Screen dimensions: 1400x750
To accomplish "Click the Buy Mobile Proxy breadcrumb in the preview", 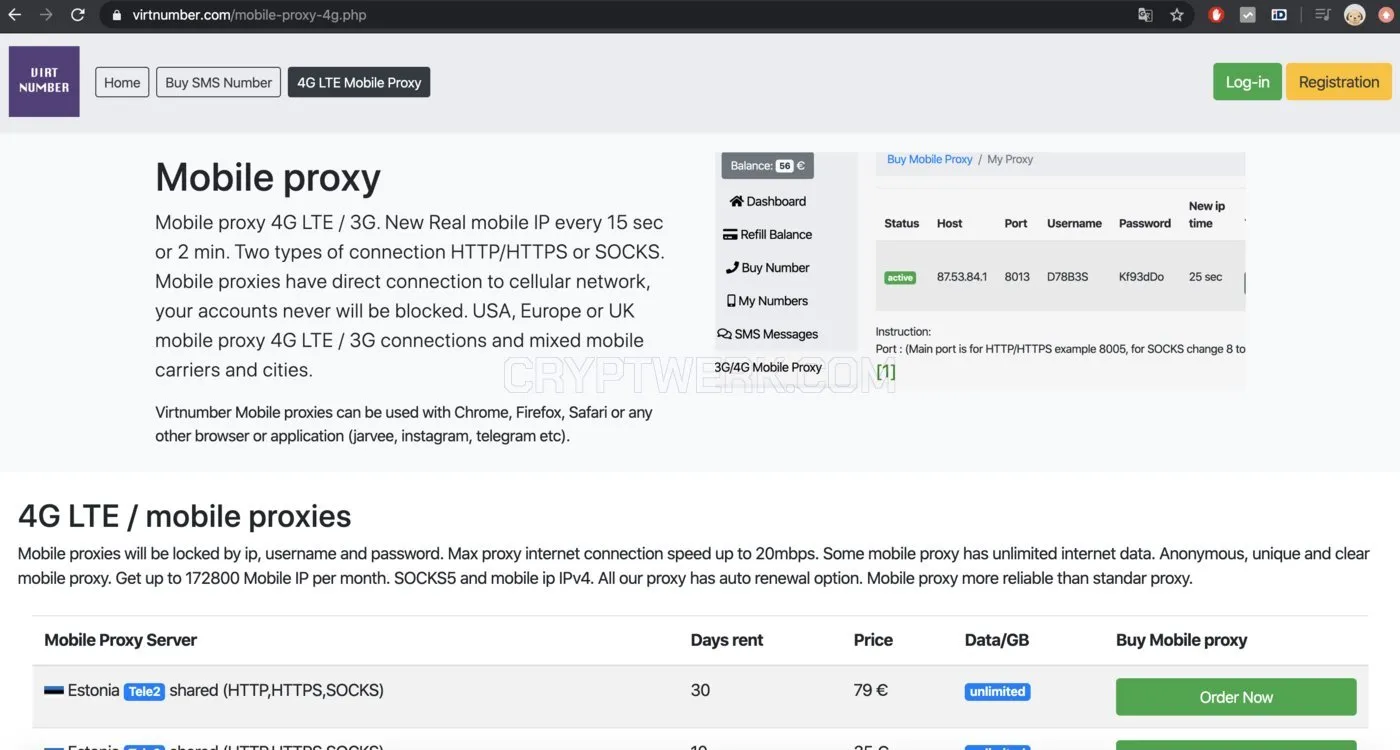I will [930, 159].
